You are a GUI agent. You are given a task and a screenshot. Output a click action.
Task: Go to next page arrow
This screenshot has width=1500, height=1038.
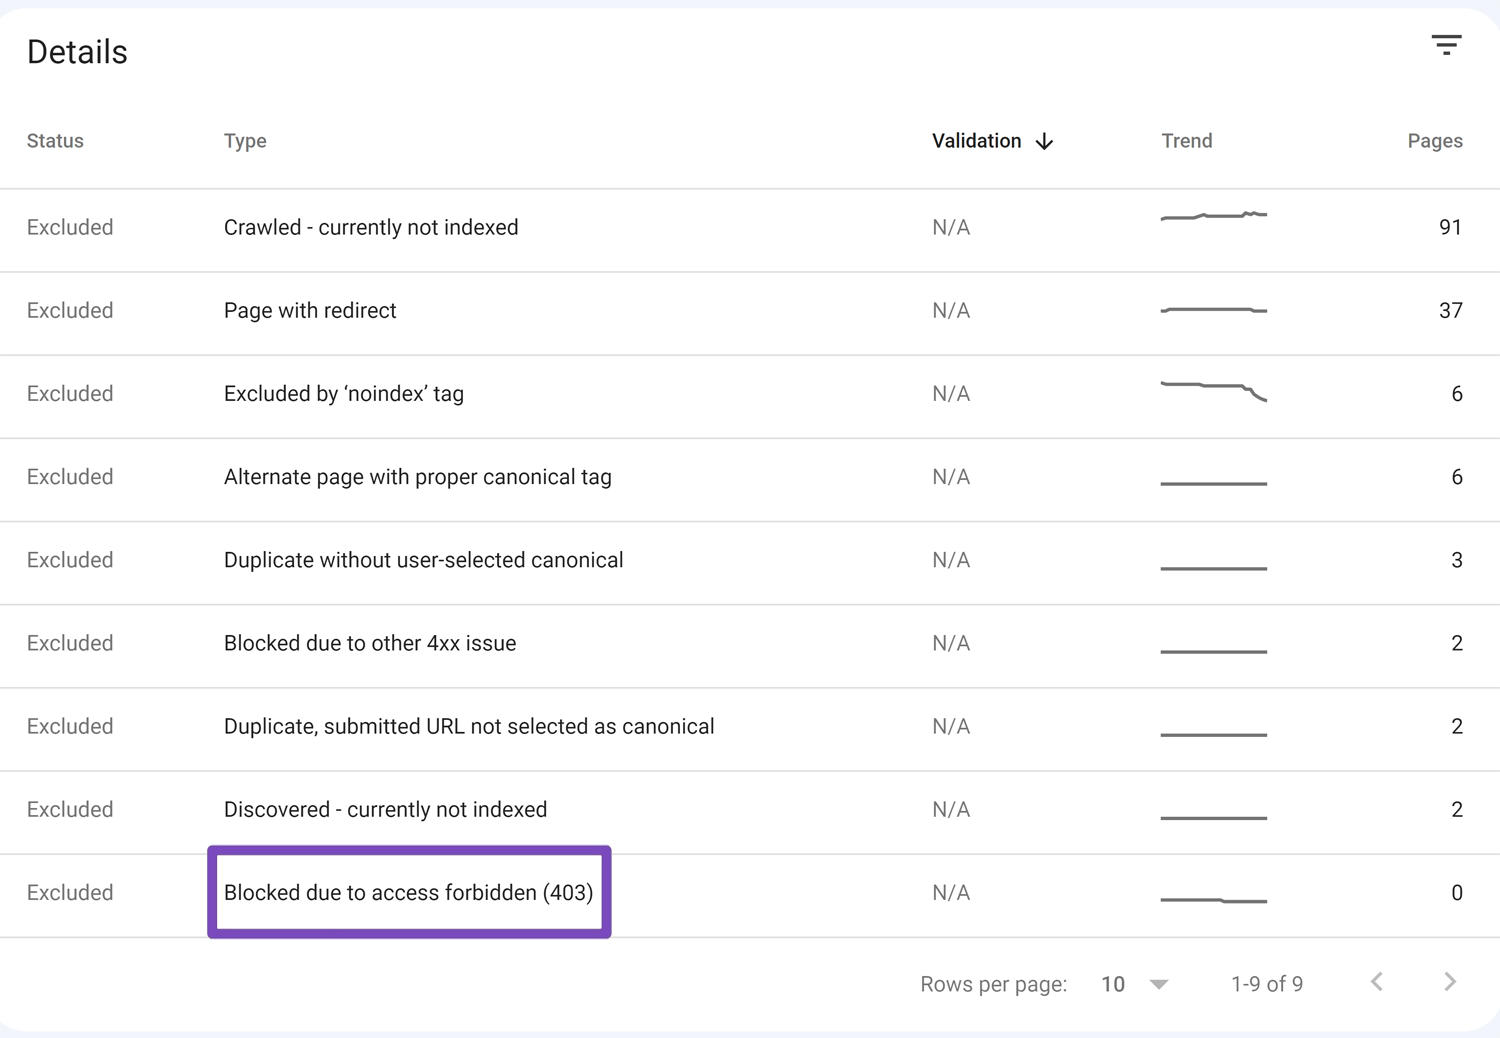(x=1450, y=982)
